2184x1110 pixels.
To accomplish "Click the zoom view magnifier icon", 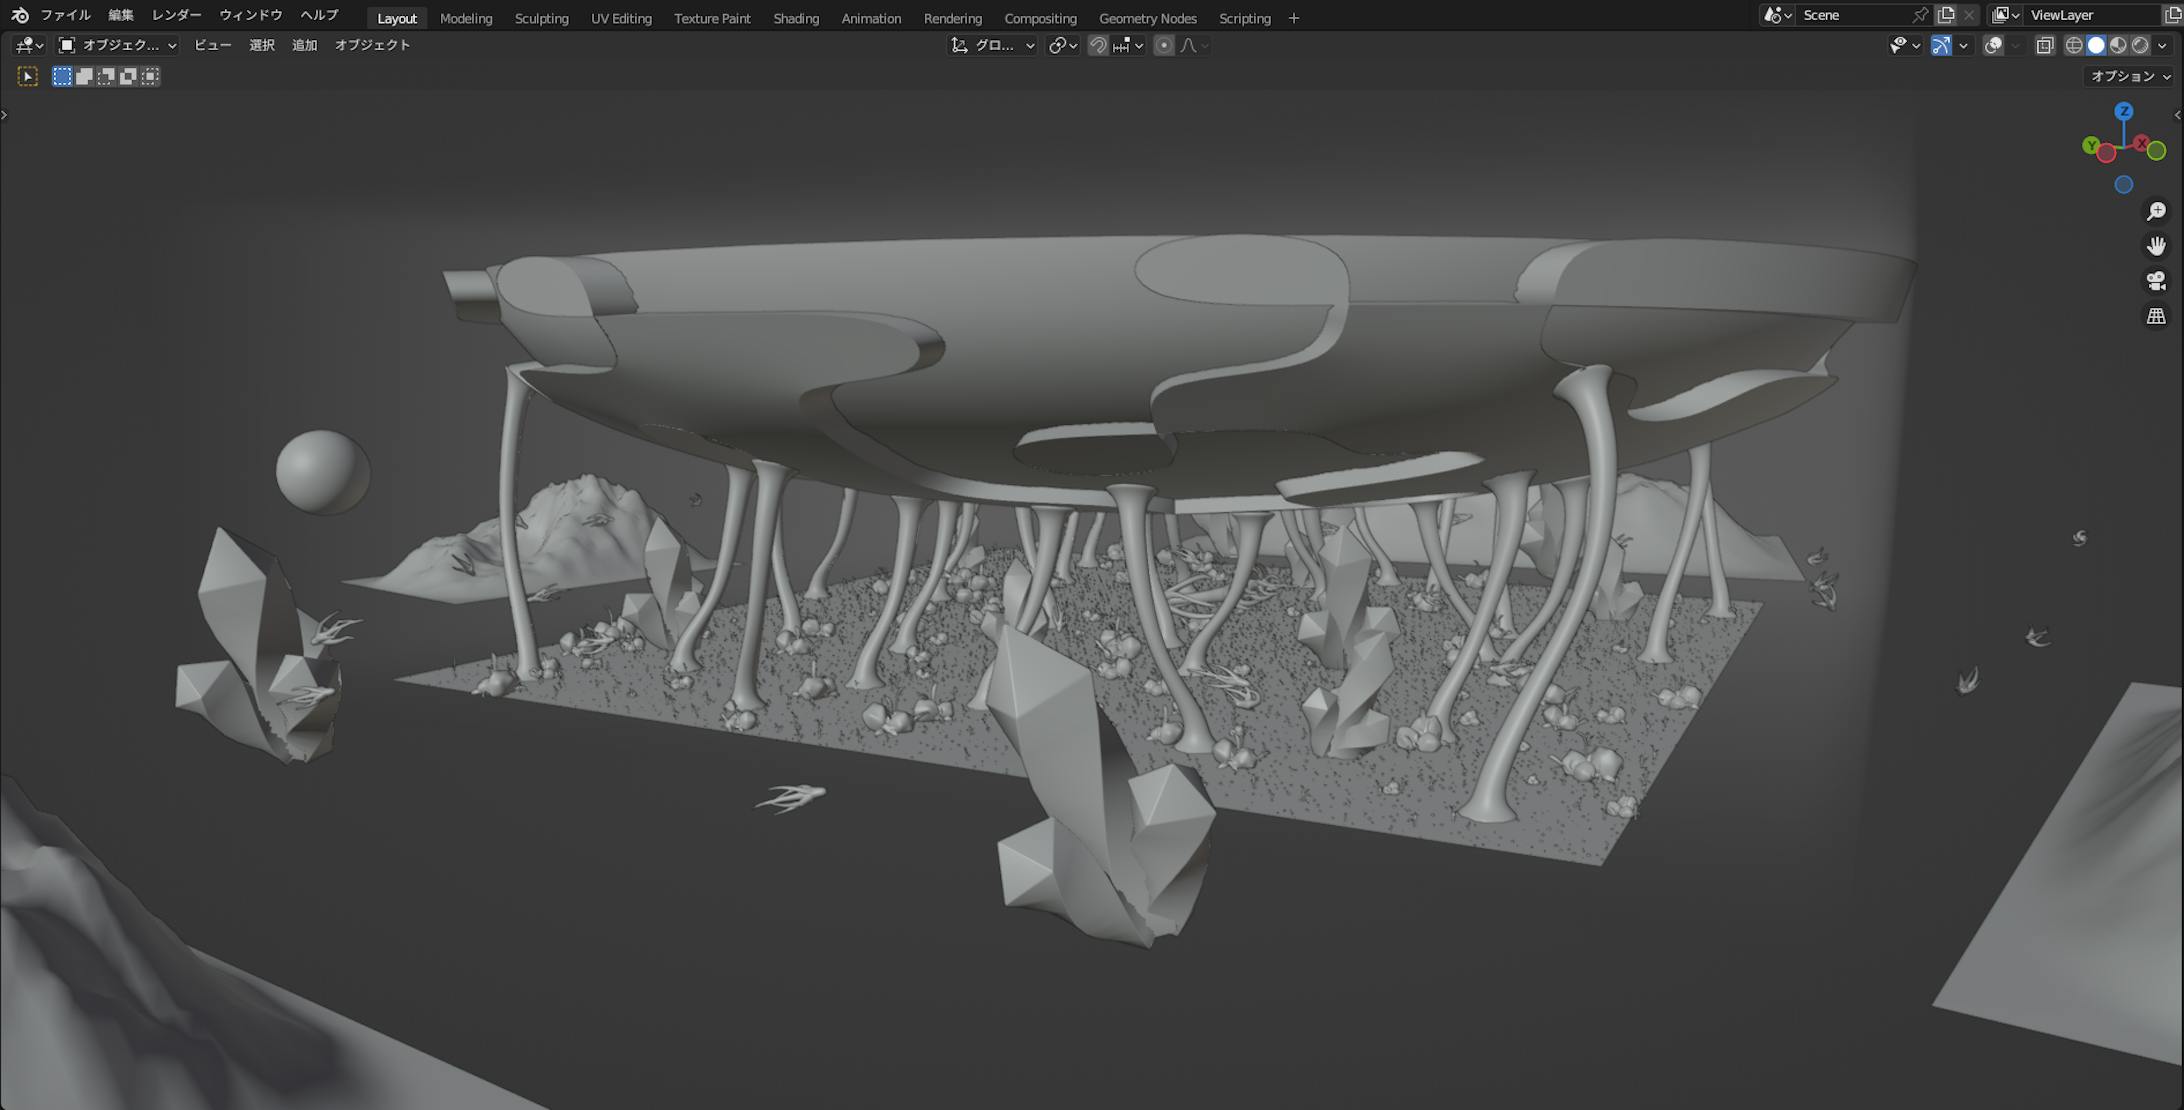I will tap(2156, 211).
